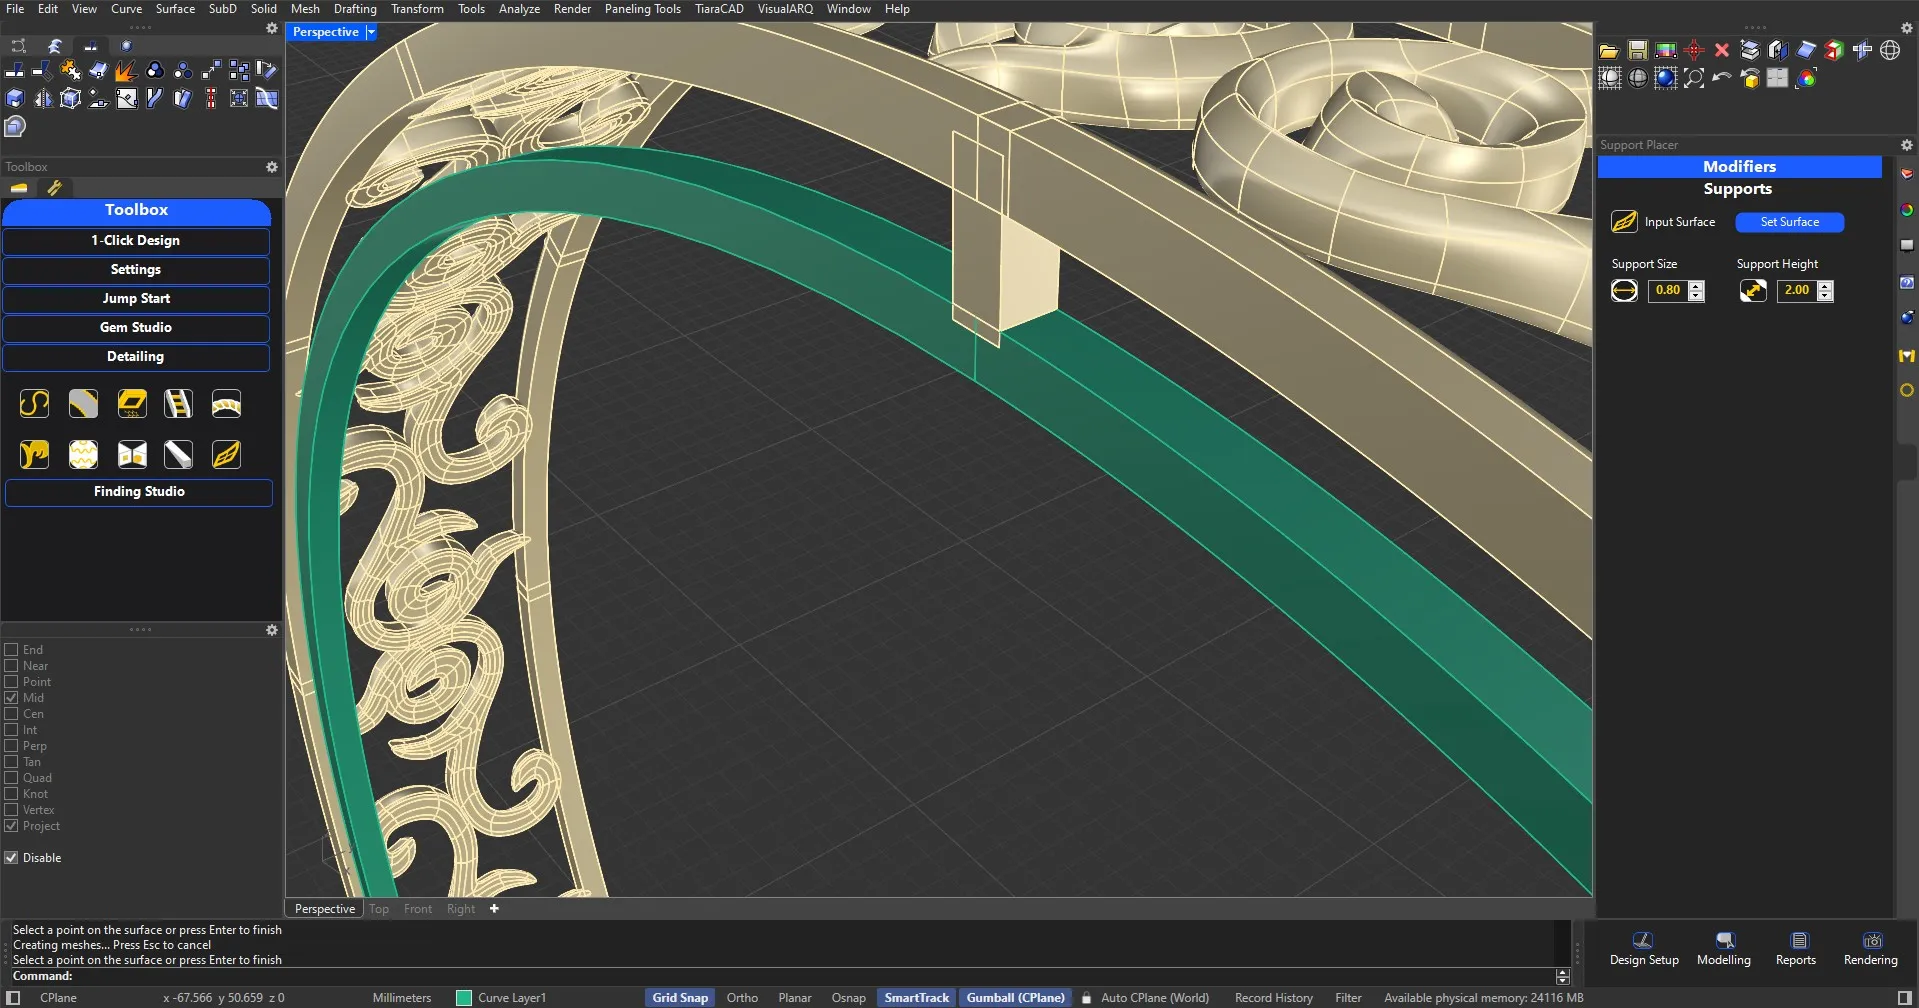Switch to the Front viewport tab
Image resolution: width=1919 pixels, height=1008 pixels.
(417, 909)
